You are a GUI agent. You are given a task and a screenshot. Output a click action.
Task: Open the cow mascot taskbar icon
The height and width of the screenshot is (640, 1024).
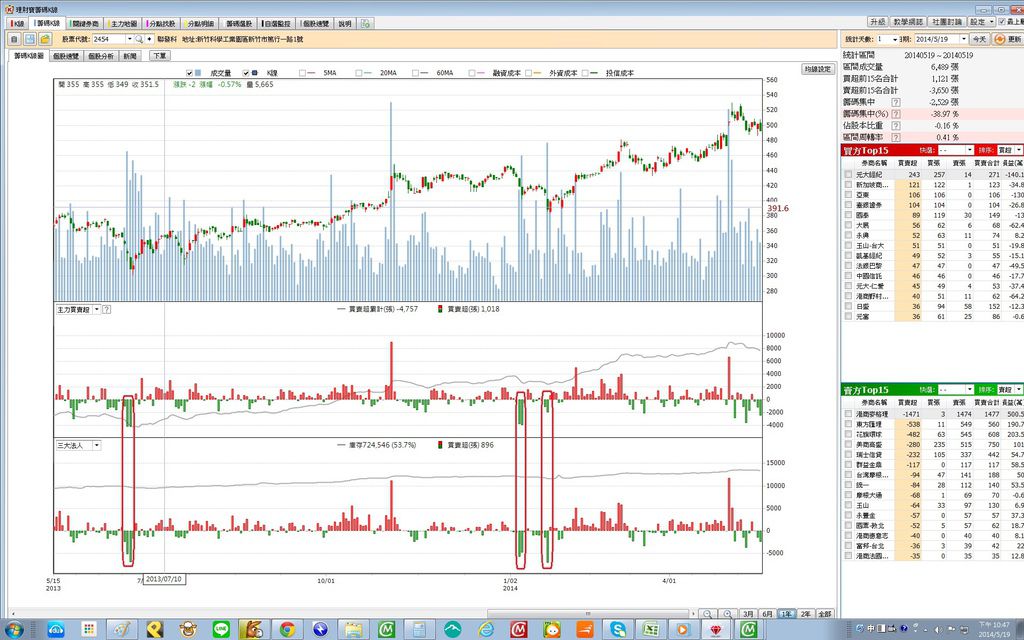coord(188,630)
